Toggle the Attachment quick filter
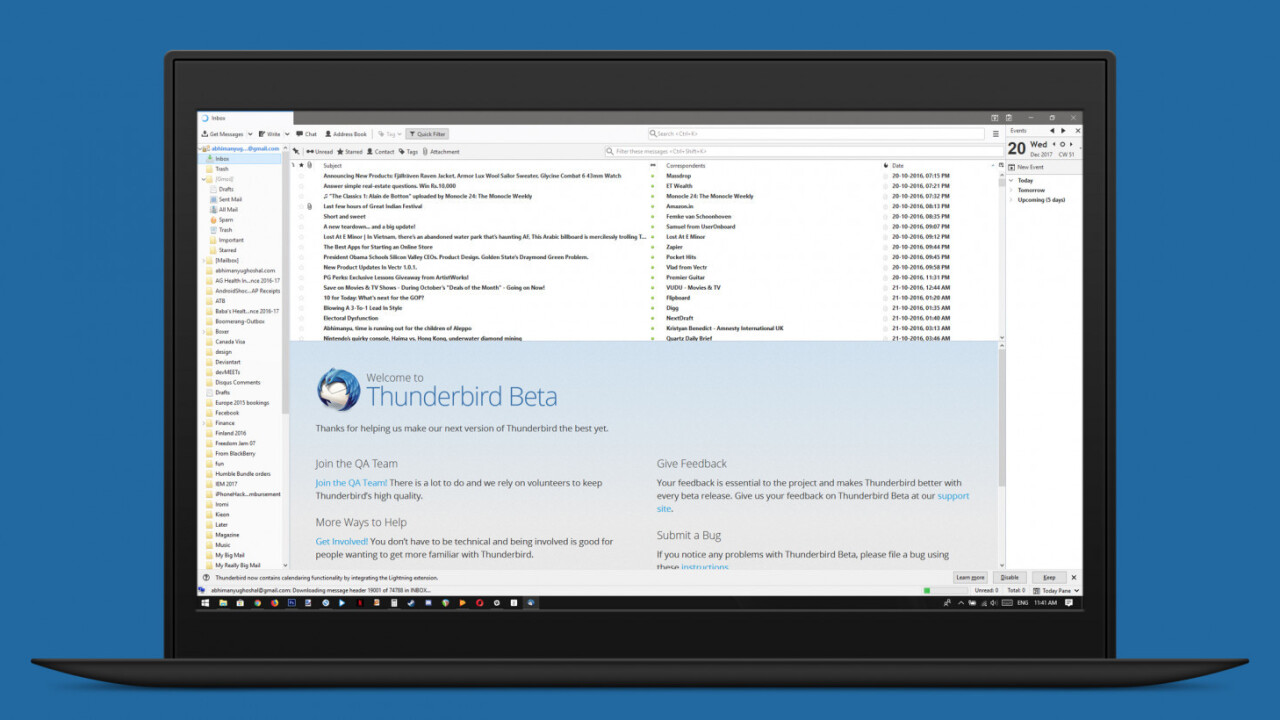 point(441,152)
